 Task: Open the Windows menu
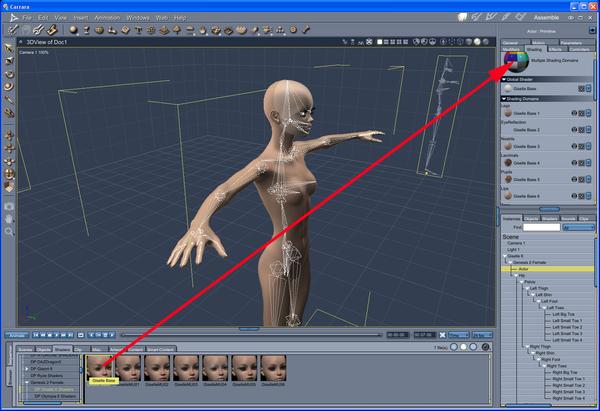(x=138, y=18)
